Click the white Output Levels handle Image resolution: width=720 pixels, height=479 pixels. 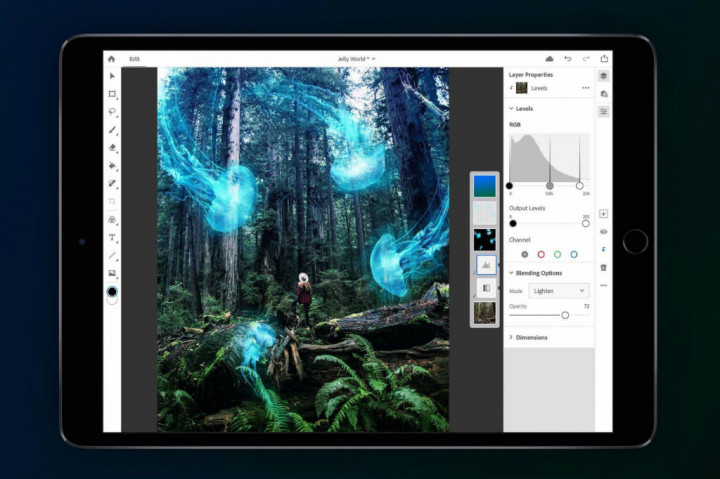coord(585,224)
